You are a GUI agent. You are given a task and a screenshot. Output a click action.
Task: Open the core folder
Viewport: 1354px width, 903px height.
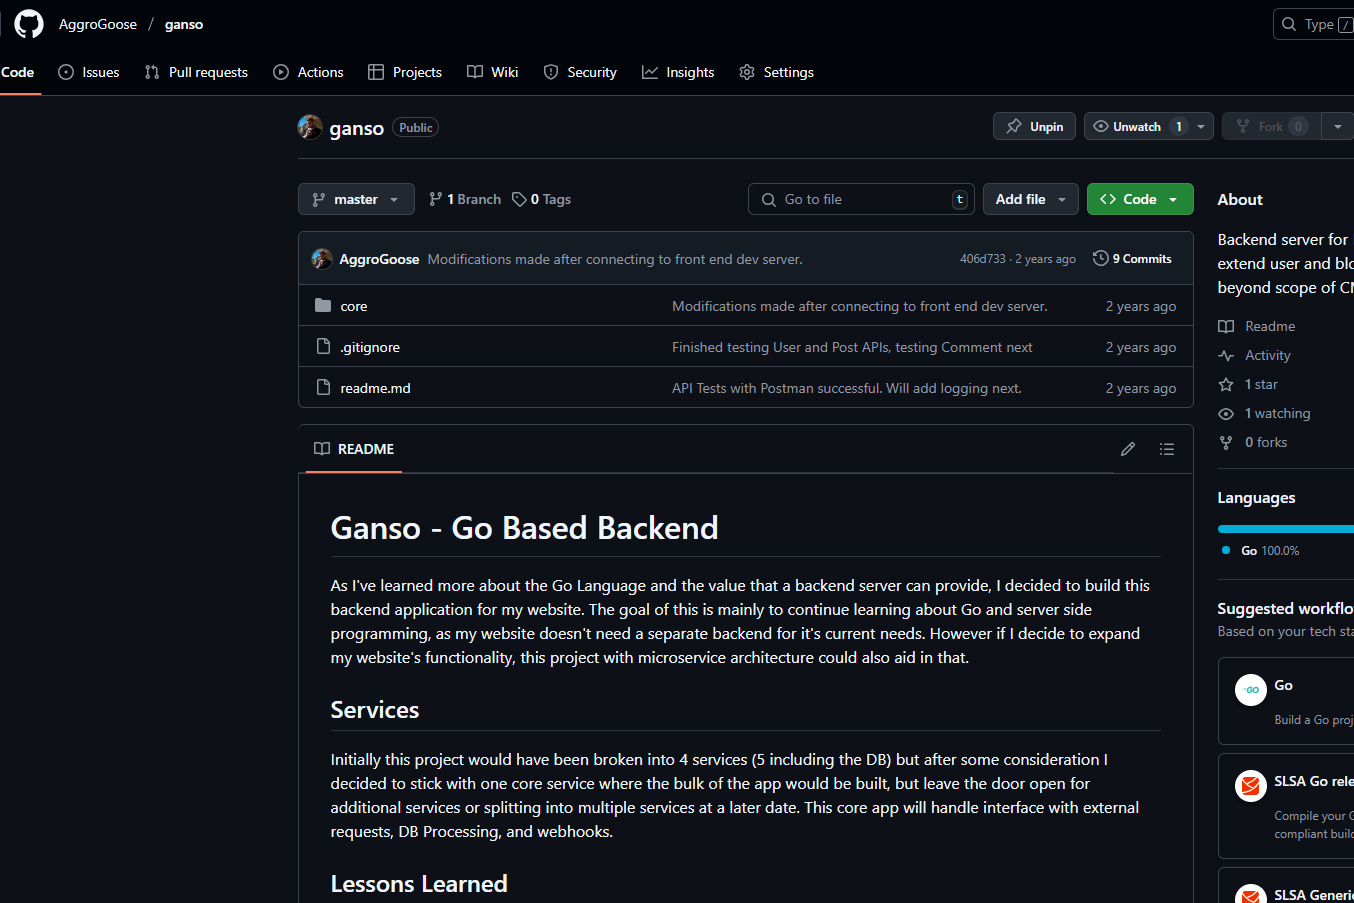tap(353, 305)
